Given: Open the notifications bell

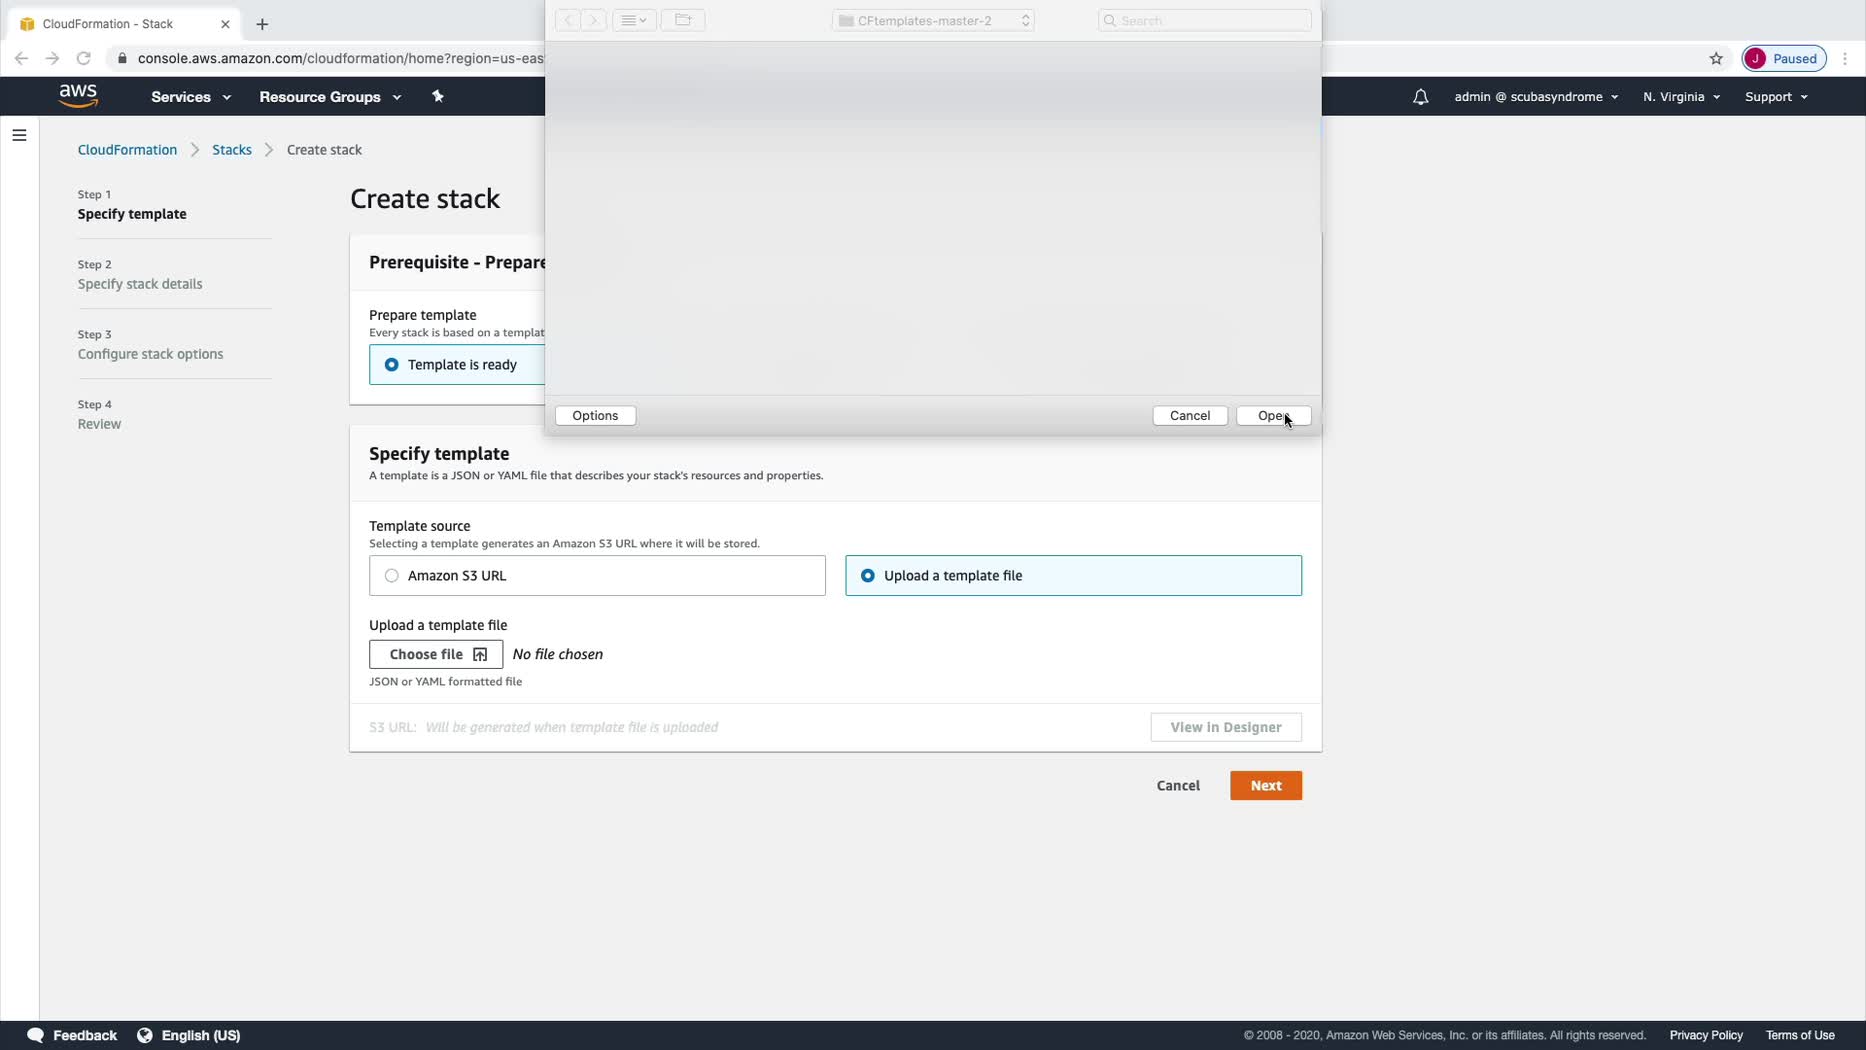Looking at the screenshot, I should click(x=1420, y=97).
